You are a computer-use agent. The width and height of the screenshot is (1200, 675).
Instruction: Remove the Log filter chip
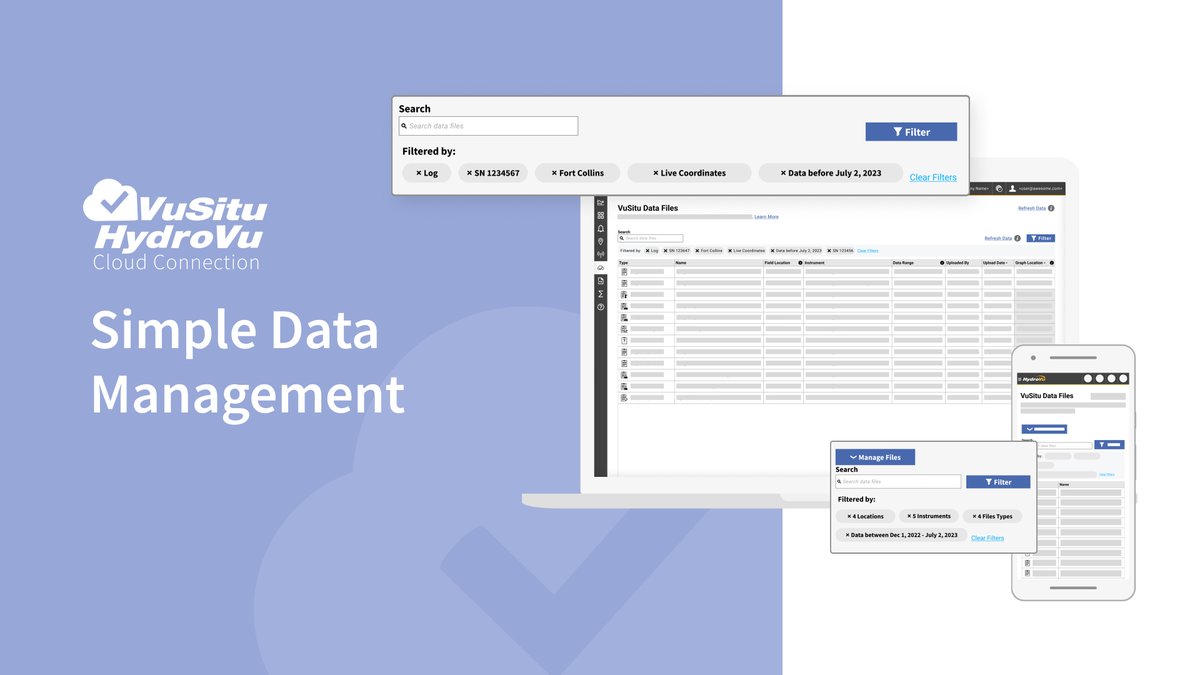pos(419,172)
